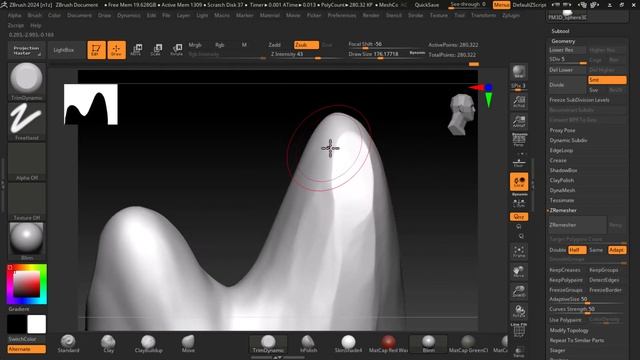Toggle the Floor grid icon
Screen dimensions: 640x360
click(519, 163)
